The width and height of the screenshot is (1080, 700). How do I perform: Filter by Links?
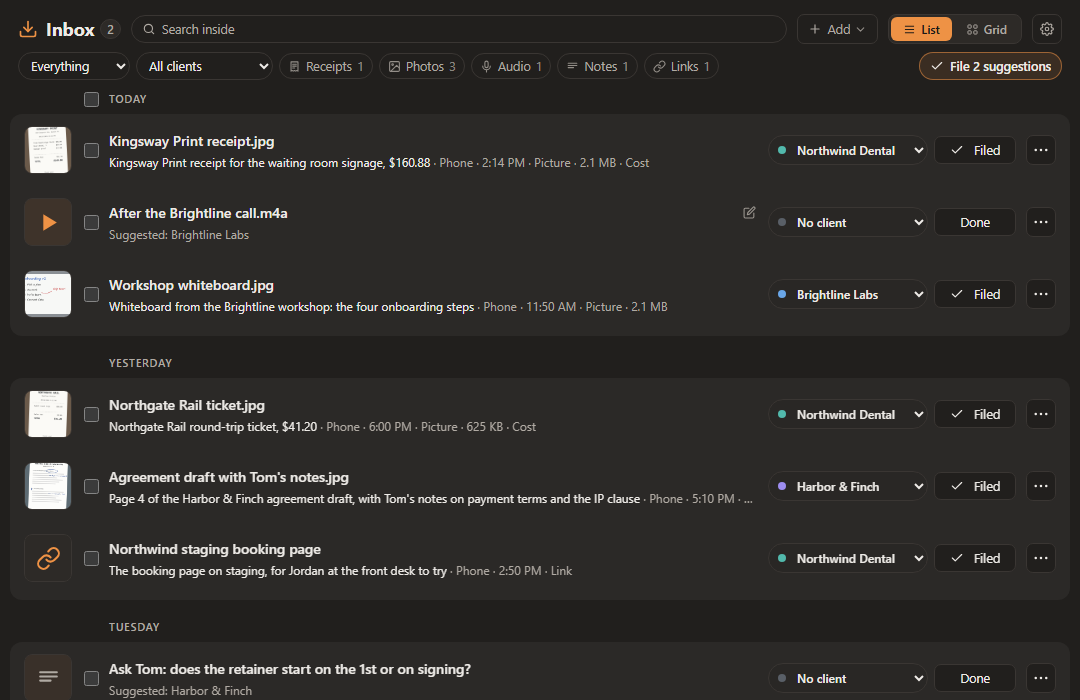point(681,66)
